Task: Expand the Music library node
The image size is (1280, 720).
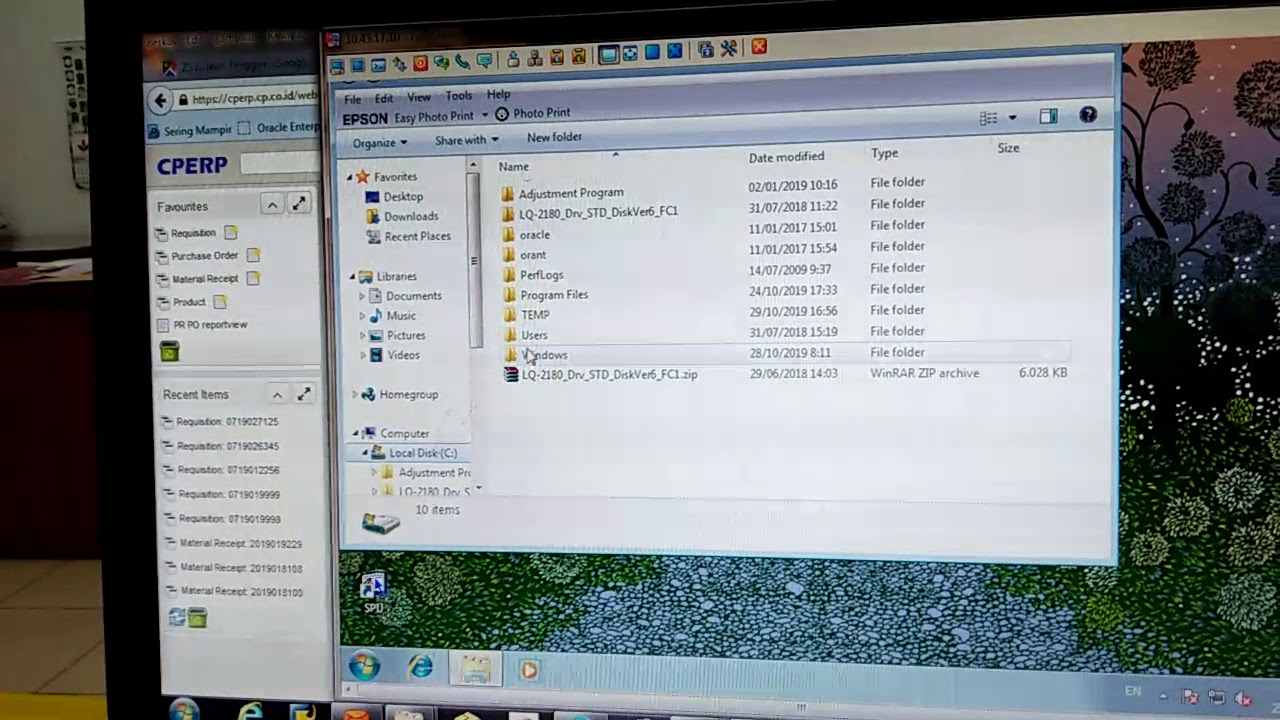Action: pyautogui.click(x=362, y=316)
